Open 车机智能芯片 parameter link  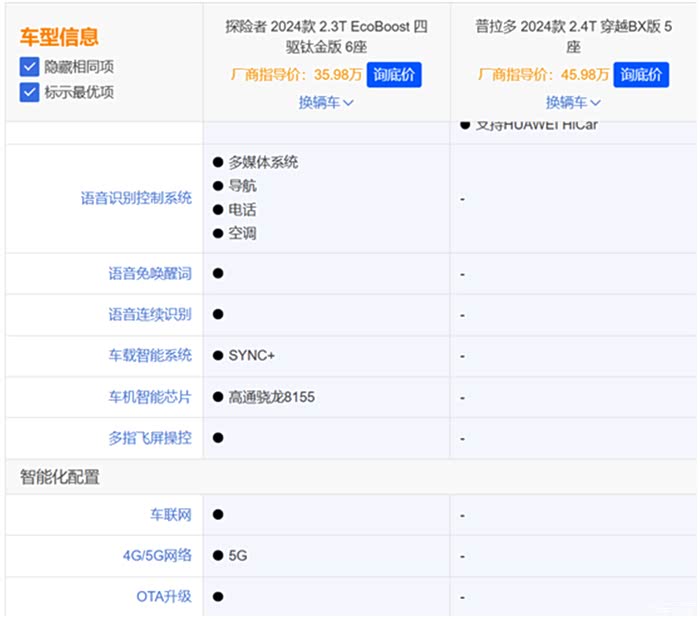[150, 396]
